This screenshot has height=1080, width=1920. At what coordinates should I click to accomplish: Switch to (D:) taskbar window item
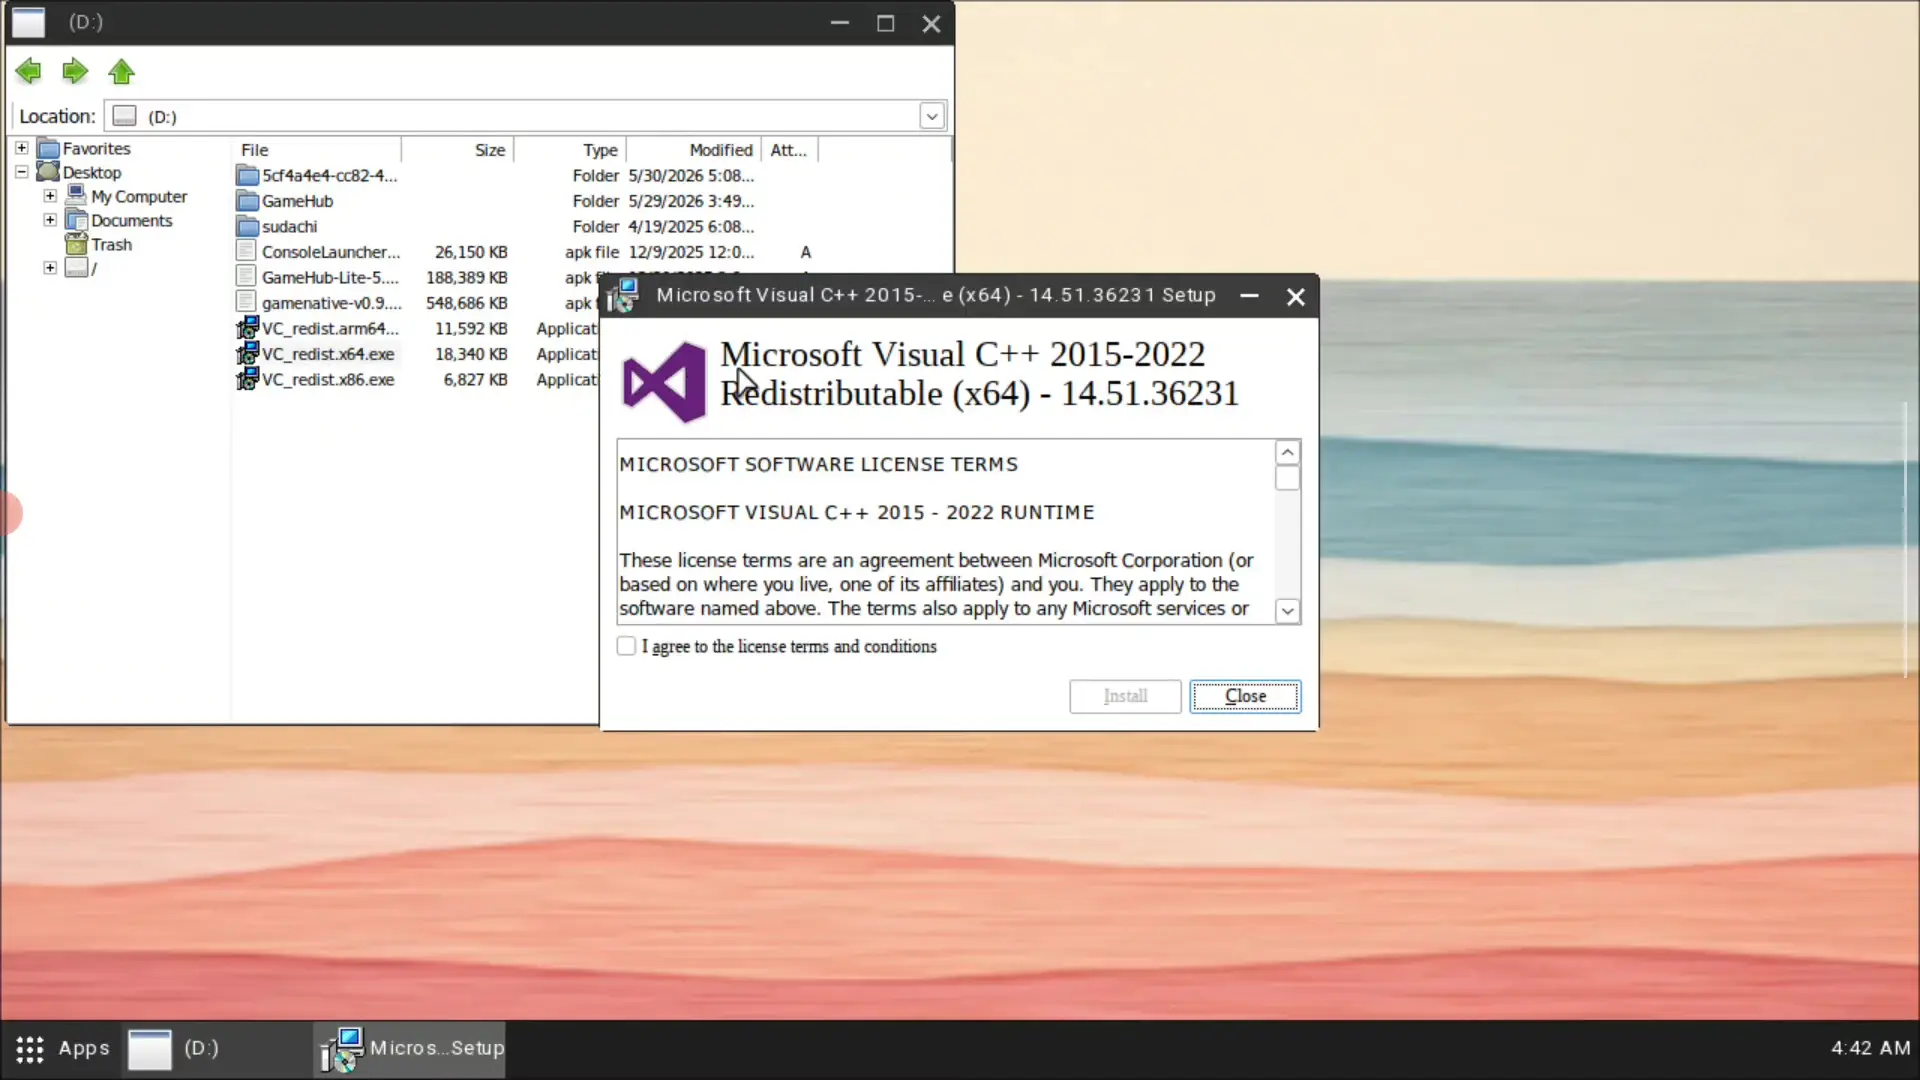(216, 1049)
